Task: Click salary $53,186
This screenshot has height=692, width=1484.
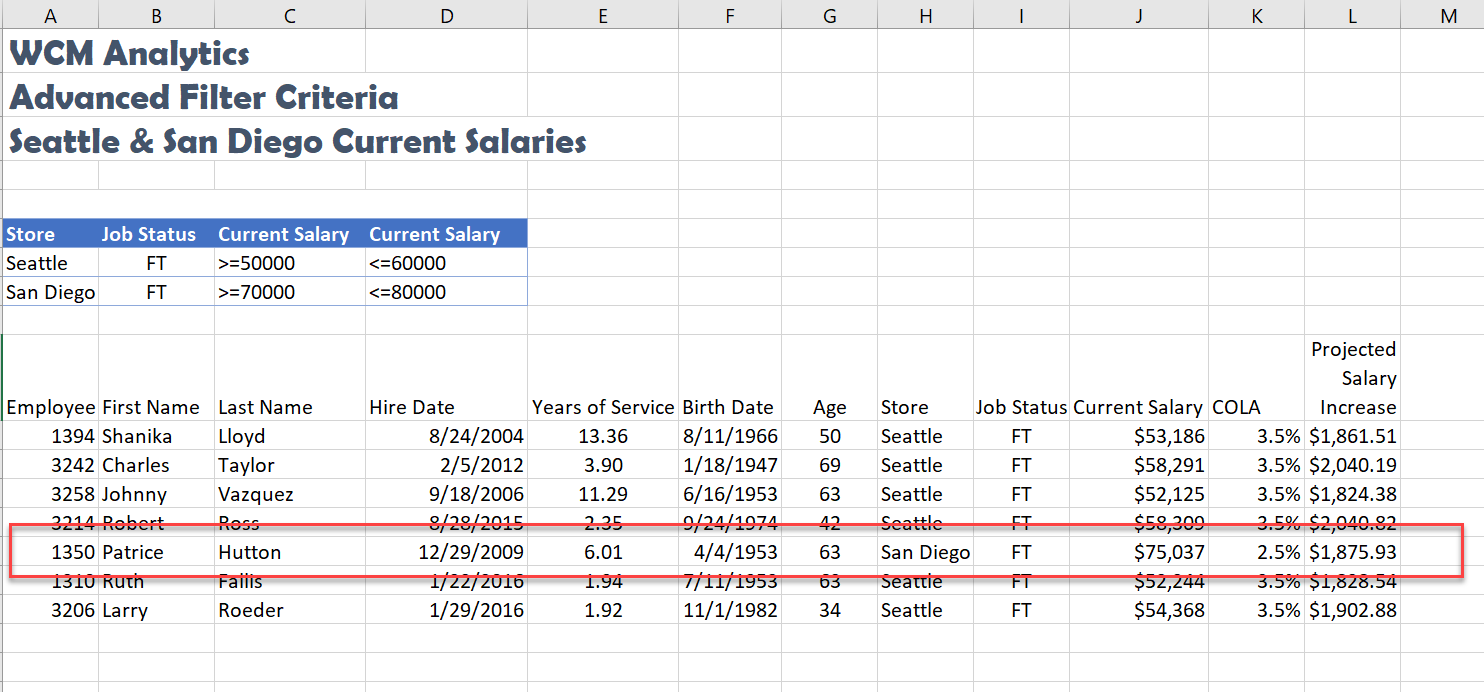Action: (x=1138, y=436)
